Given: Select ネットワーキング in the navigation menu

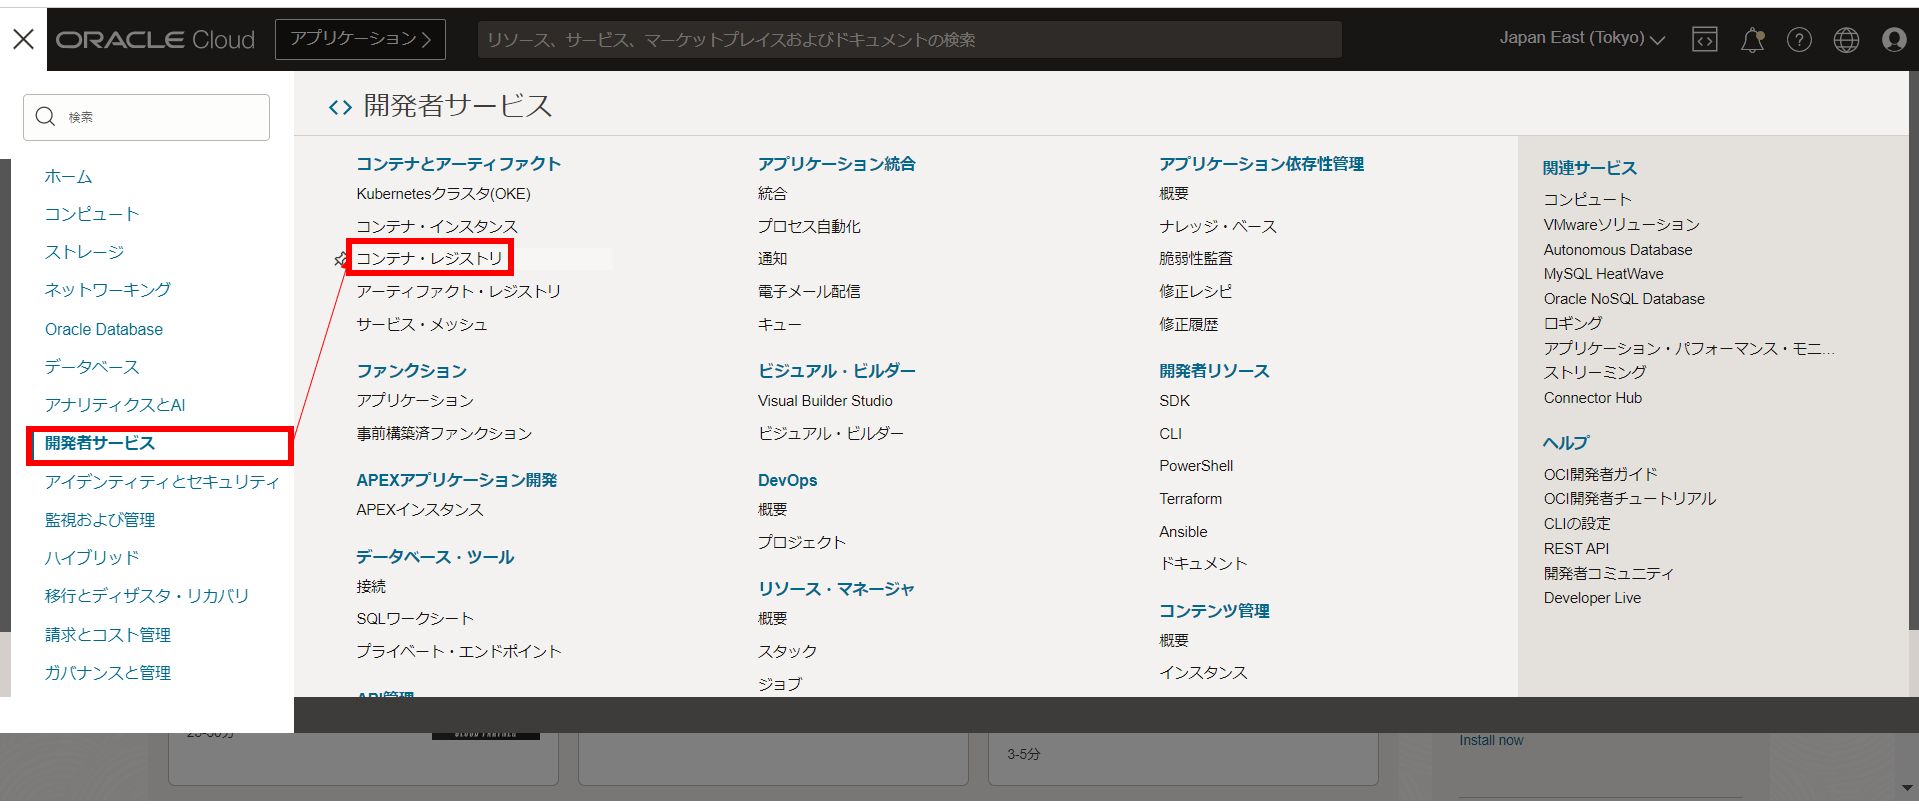Looking at the screenshot, I should click(107, 290).
